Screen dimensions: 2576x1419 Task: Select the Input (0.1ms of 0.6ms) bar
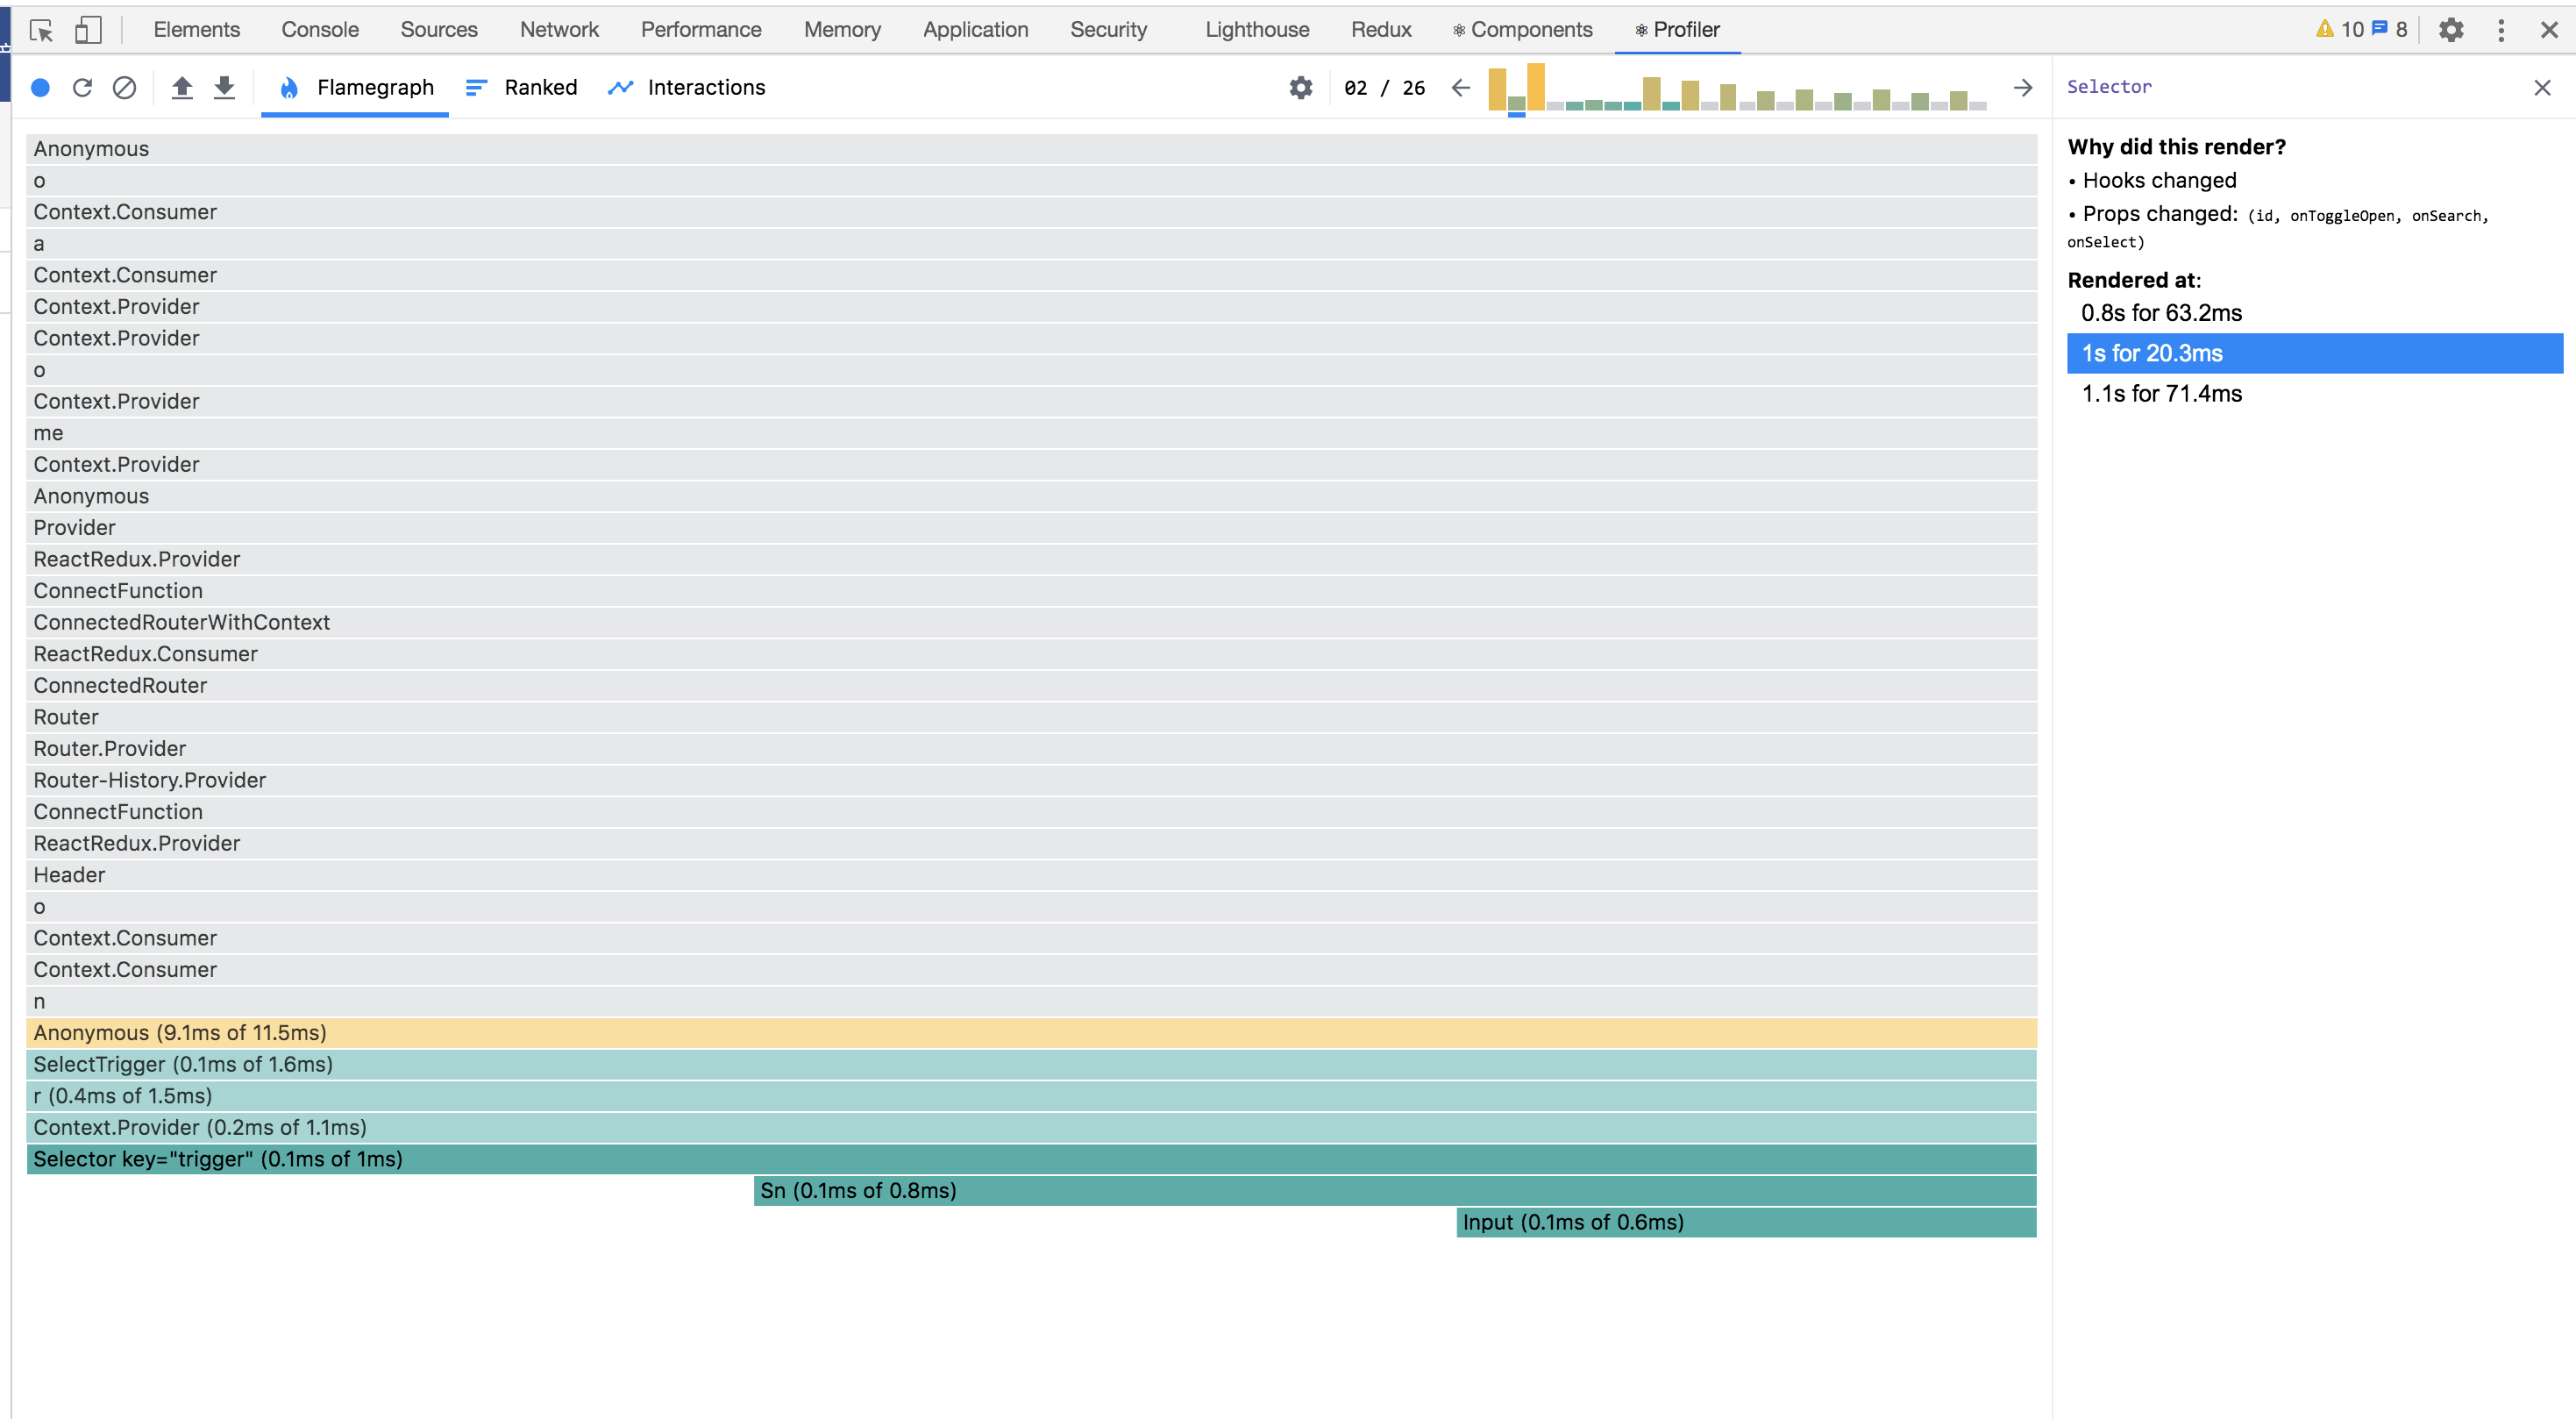(1746, 1222)
